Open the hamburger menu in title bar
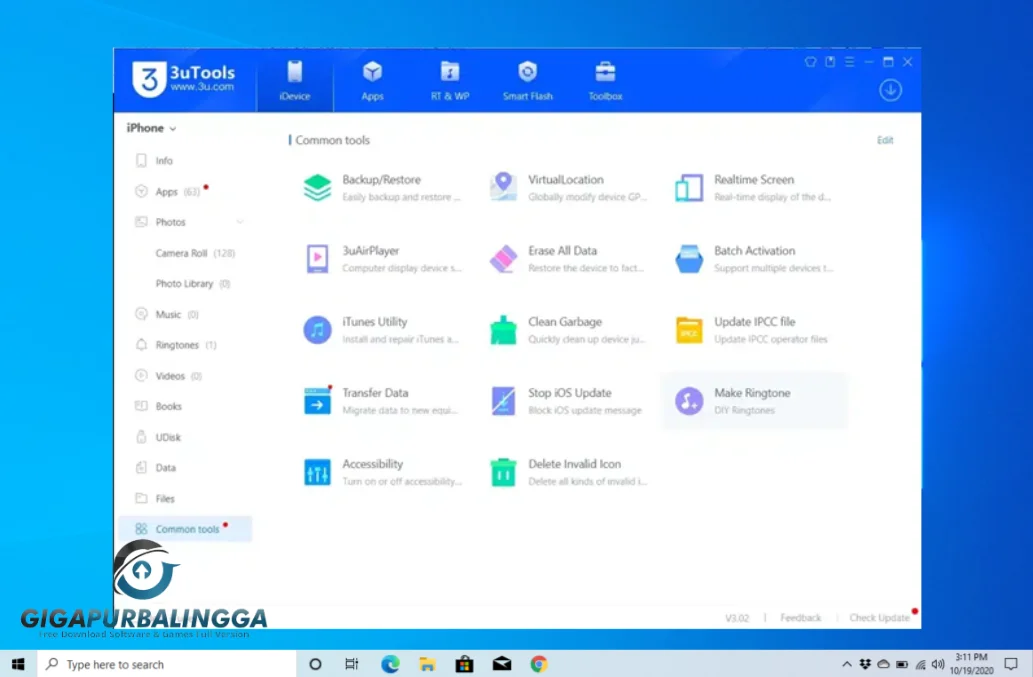This screenshot has height=677, width=1033. (x=850, y=62)
